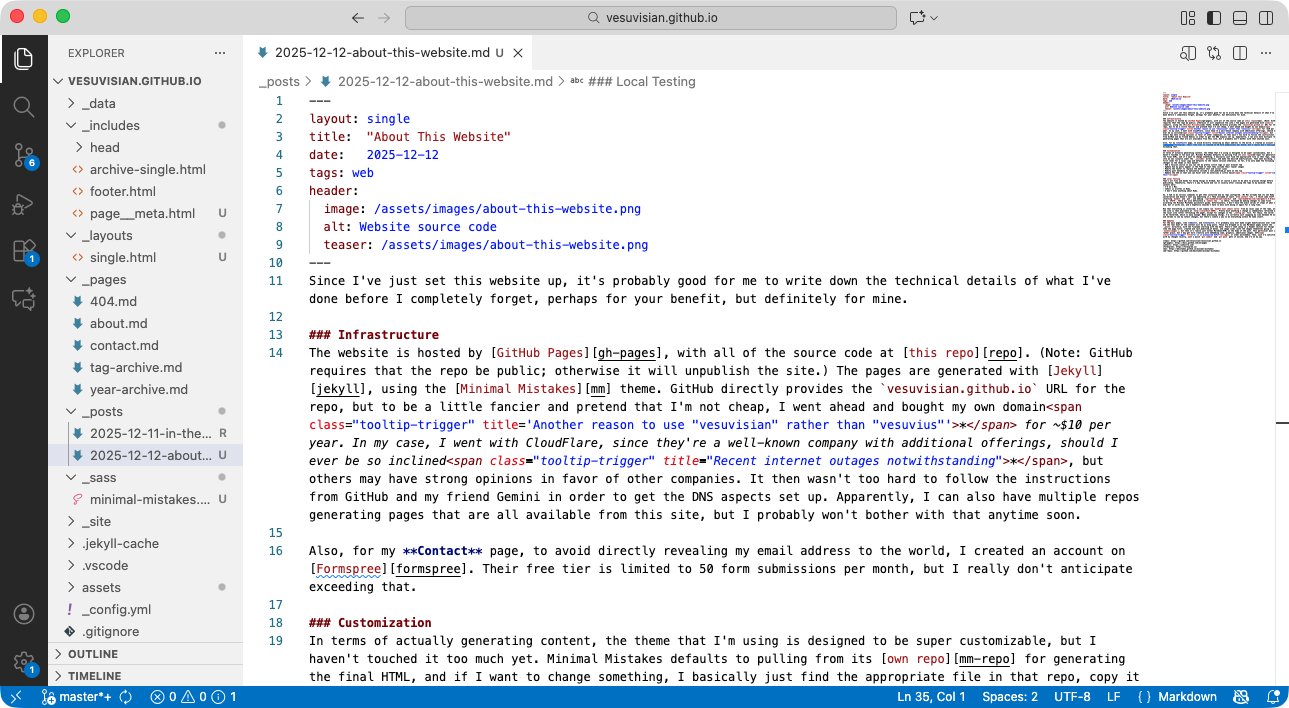The width and height of the screenshot is (1289, 708).
Task: Open the Accounts menu icon
Action: click(23, 614)
